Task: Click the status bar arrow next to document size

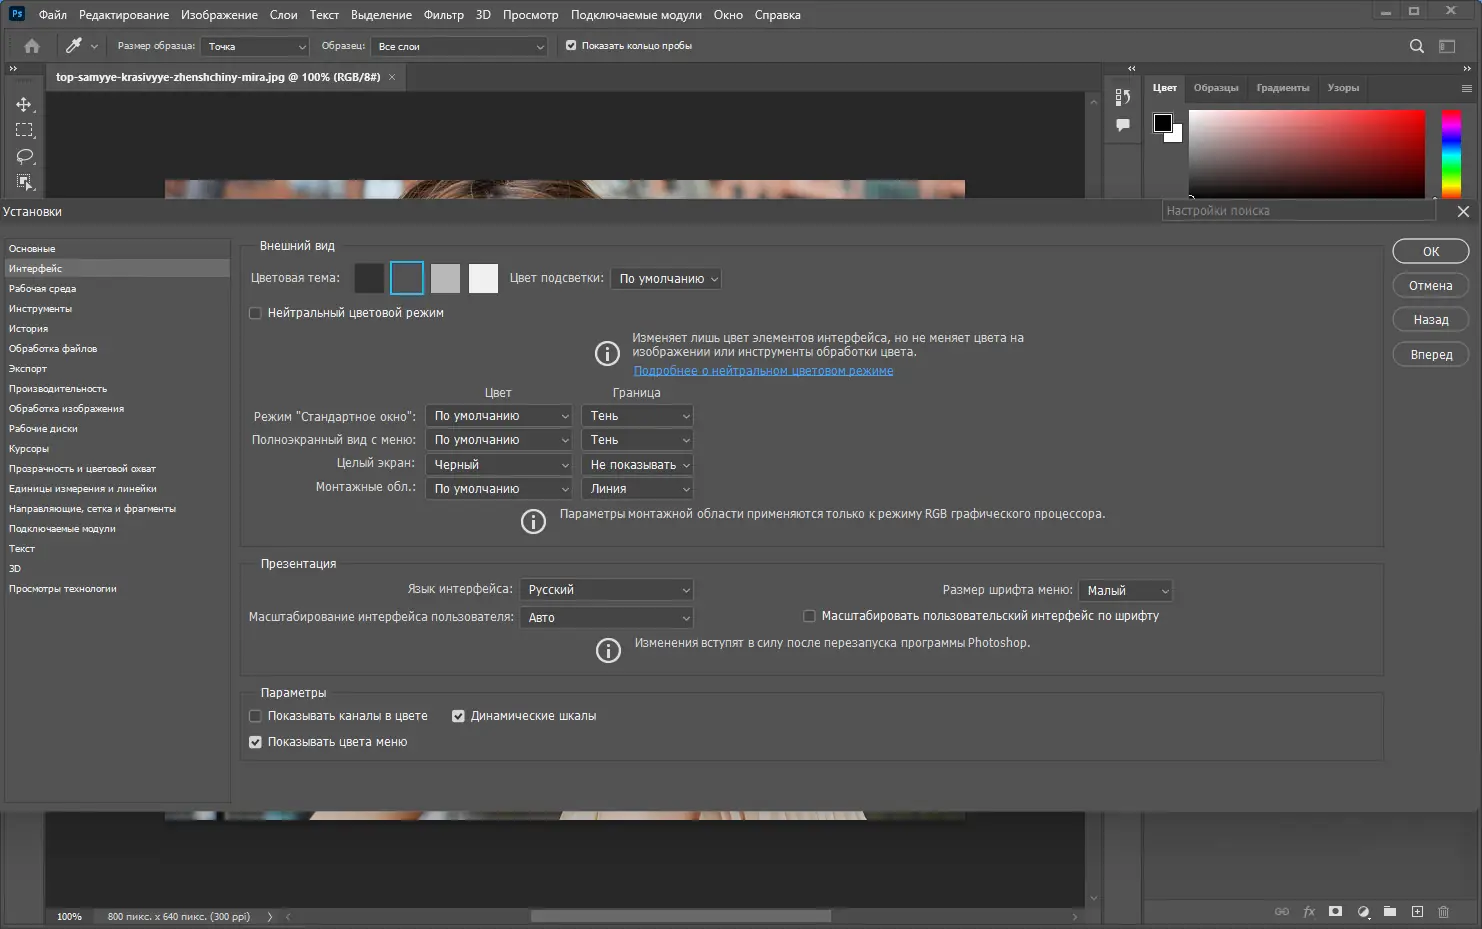Action: tap(269, 916)
